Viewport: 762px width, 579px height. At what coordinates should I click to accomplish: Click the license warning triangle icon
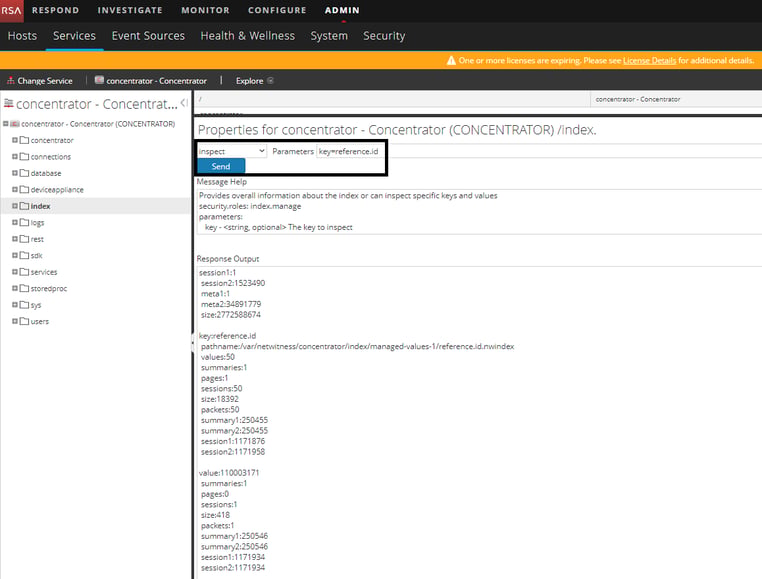tap(451, 60)
